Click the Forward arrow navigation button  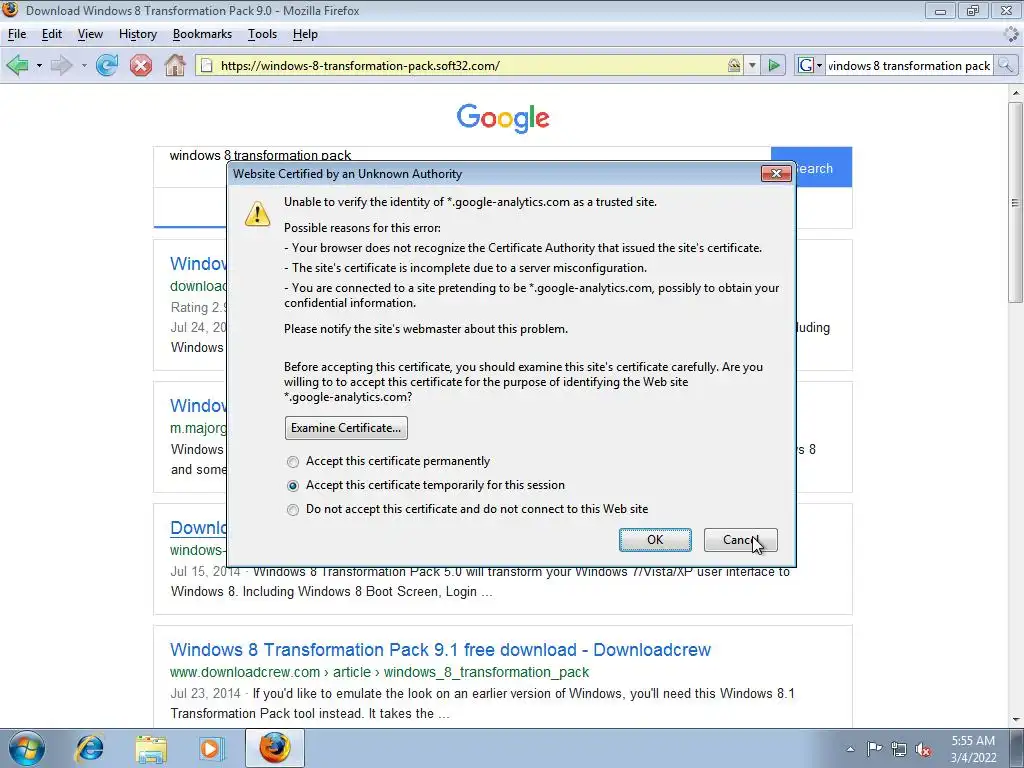61,65
